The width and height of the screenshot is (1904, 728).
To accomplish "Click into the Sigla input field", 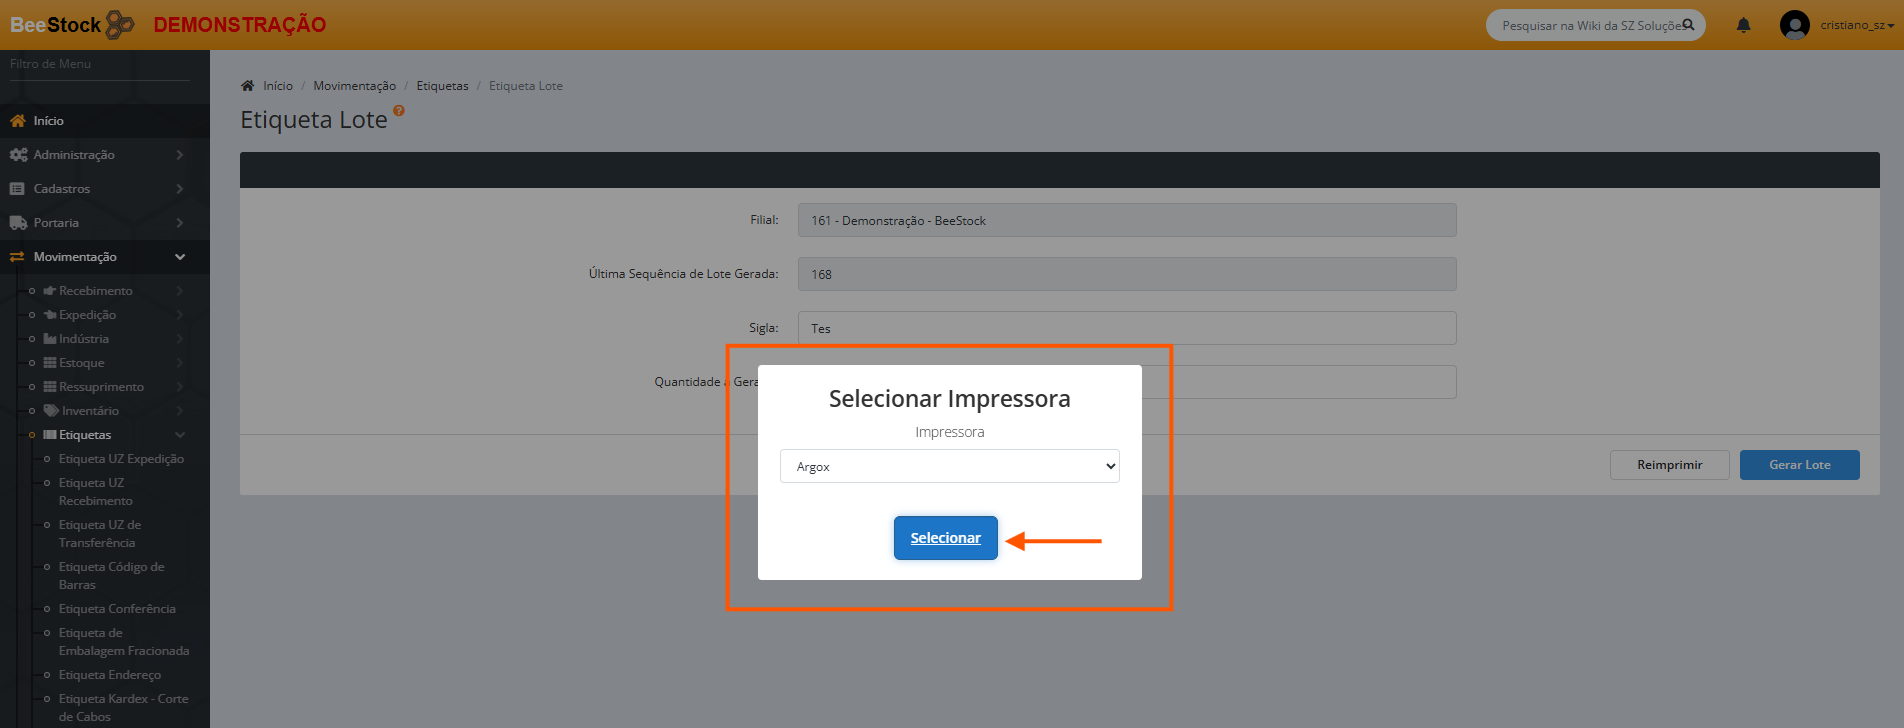I will click(1126, 328).
